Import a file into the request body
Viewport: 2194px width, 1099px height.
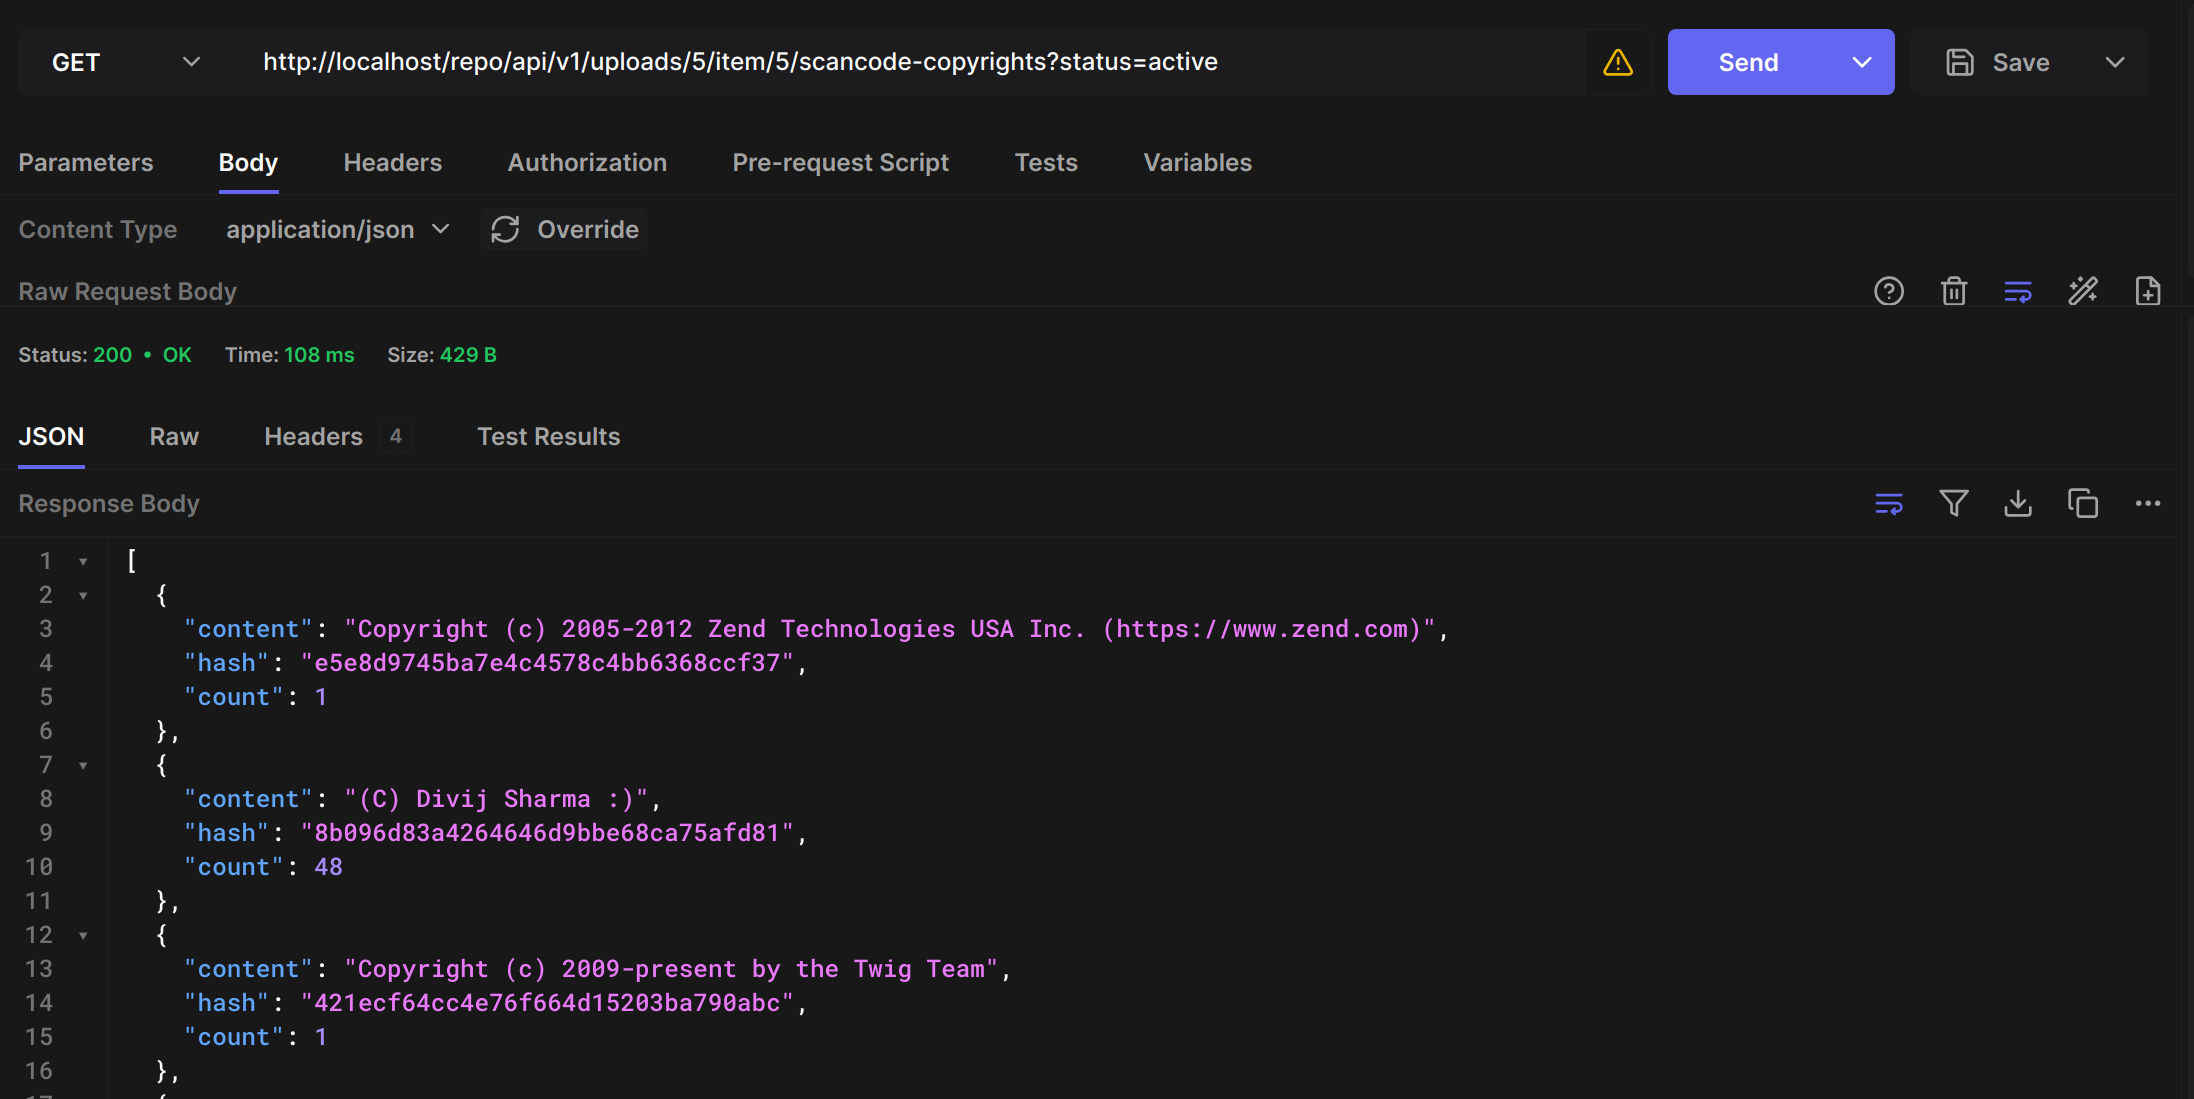tap(2148, 291)
